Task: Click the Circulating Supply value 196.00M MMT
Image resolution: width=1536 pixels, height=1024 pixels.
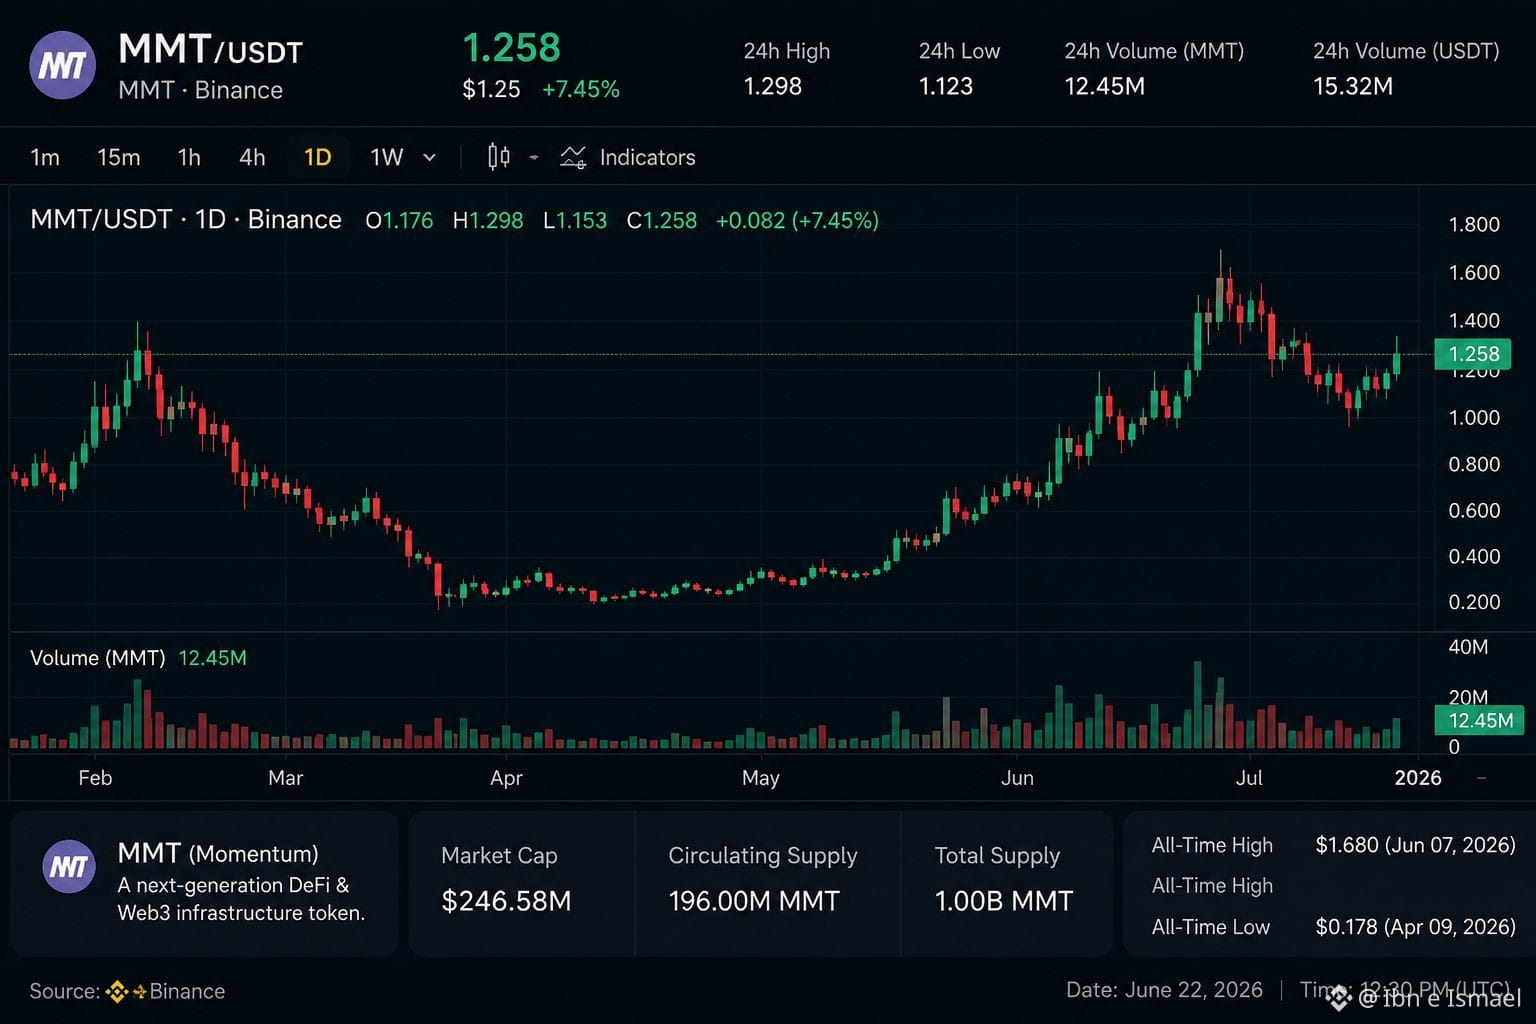Action: tap(754, 901)
